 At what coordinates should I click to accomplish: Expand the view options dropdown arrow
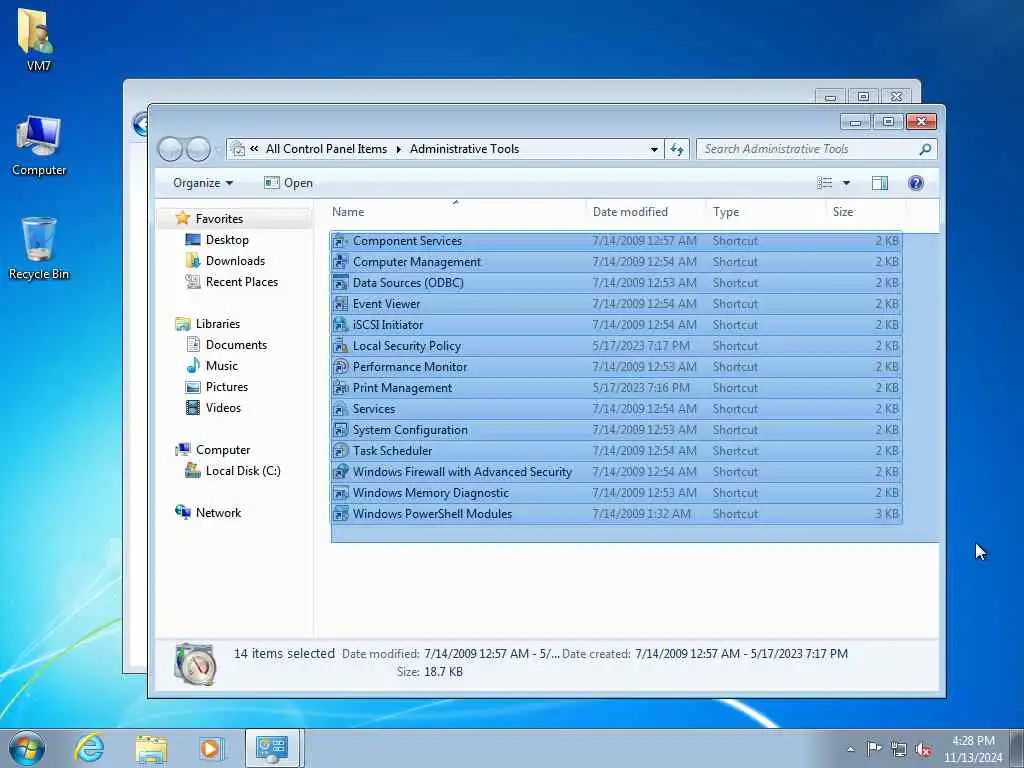point(846,183)
